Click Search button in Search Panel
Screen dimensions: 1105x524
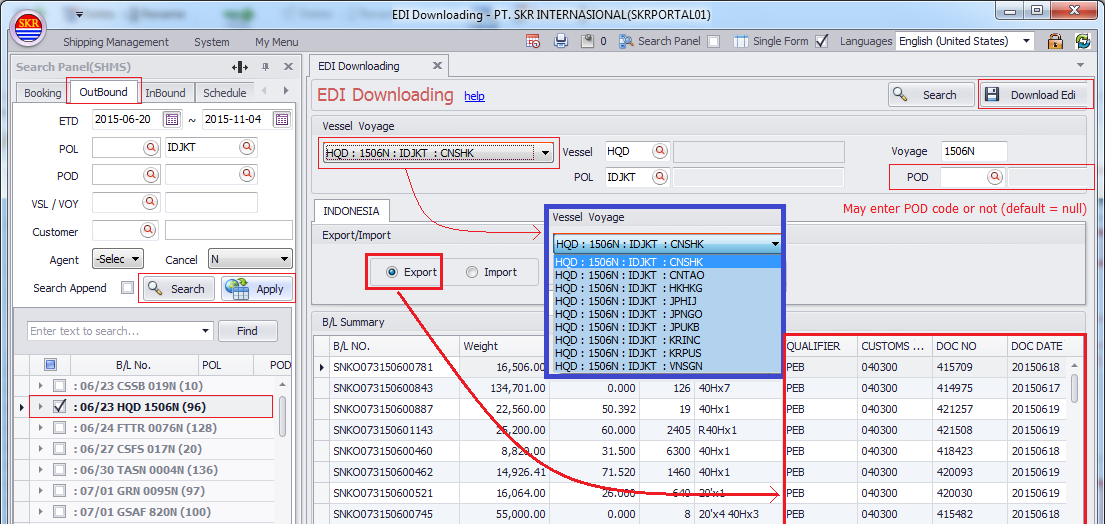point(178,289)
